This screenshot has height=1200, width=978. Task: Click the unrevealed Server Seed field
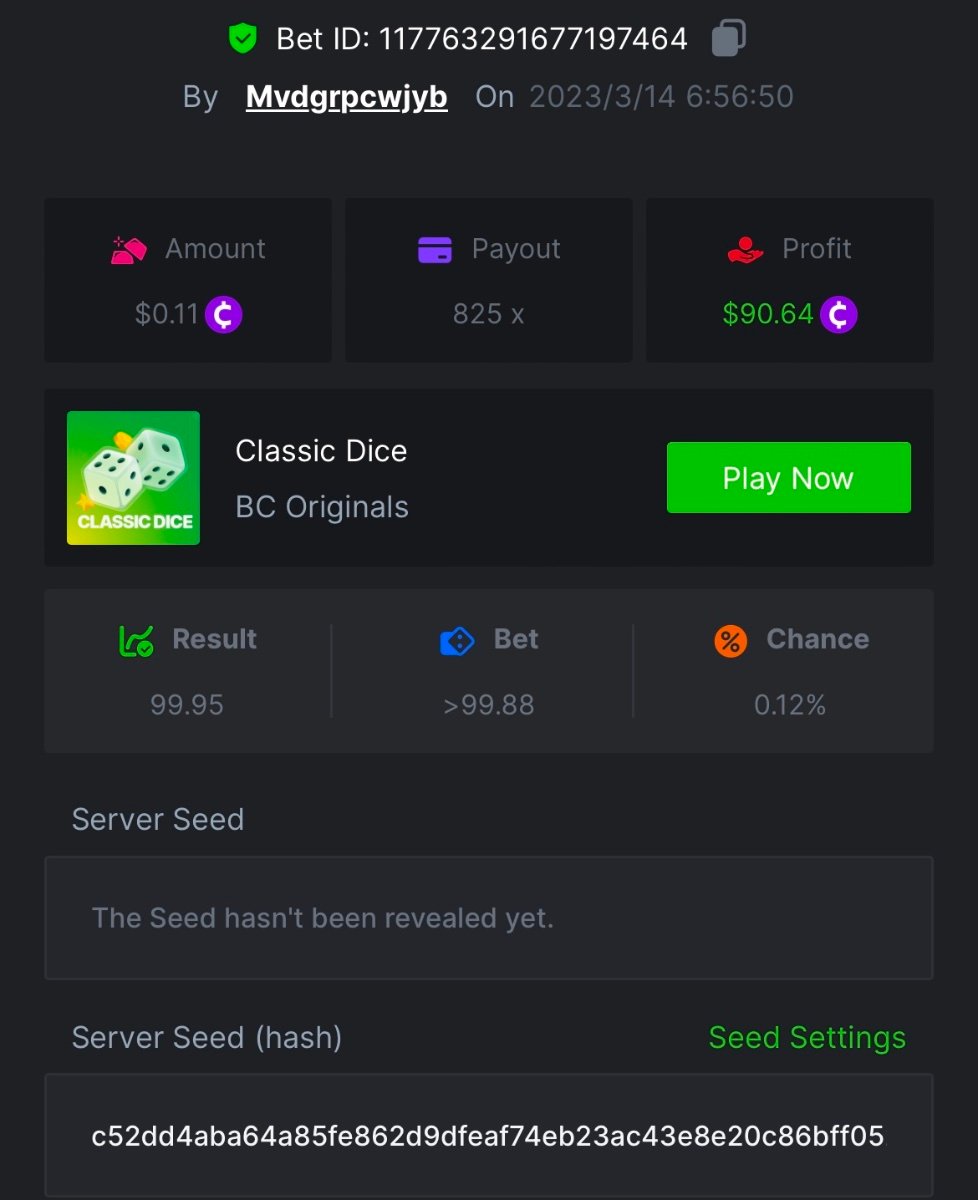click(489, 918)
